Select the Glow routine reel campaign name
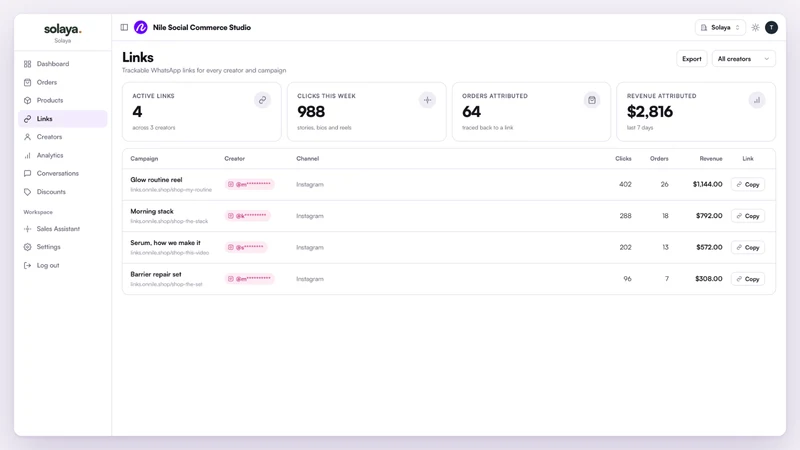 156,180
